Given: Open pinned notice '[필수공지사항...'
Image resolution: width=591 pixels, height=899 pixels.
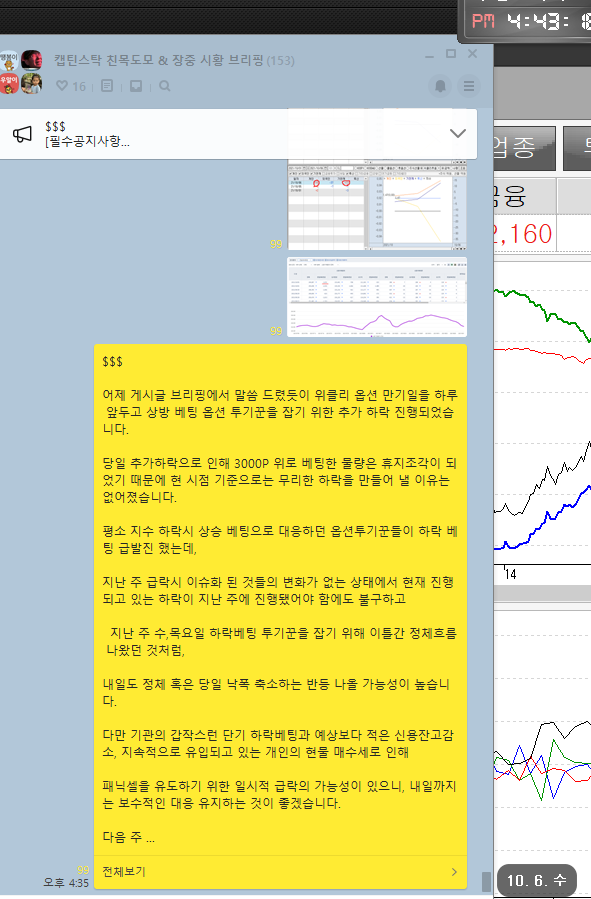Looking at the screenshot, I should click(87, 141).
